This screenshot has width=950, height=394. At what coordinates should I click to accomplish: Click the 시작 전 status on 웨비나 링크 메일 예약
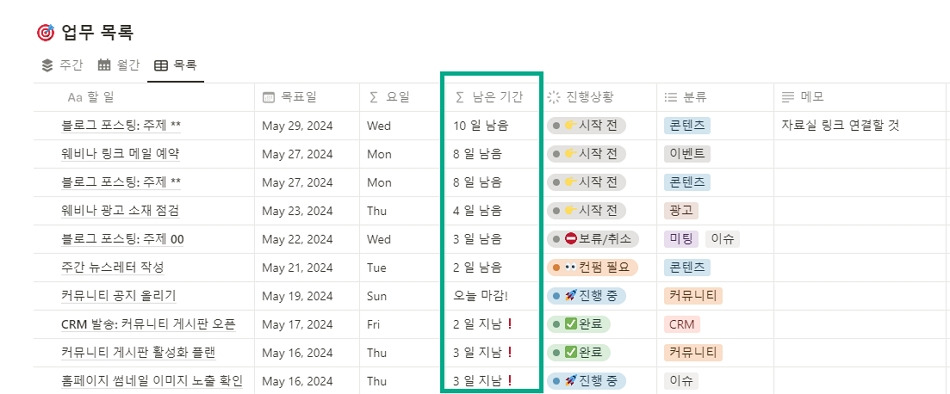click(x=586, y=153)
